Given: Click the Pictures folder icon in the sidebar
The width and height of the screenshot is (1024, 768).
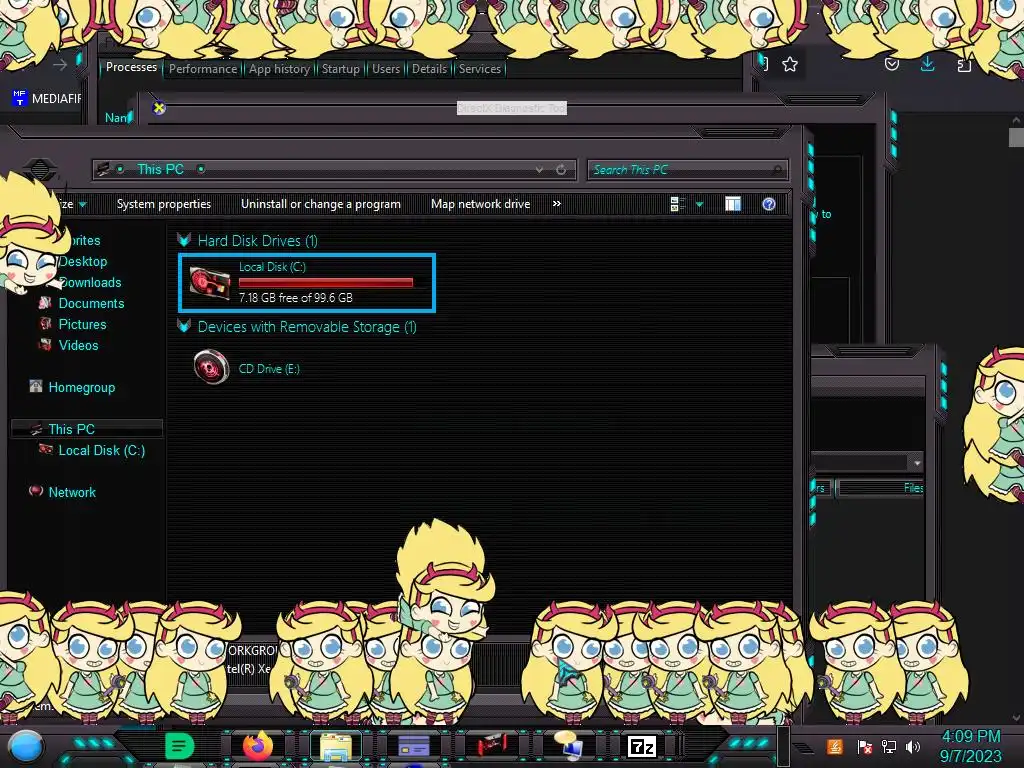Looking at the screenshot, I should tap(45, 324).
